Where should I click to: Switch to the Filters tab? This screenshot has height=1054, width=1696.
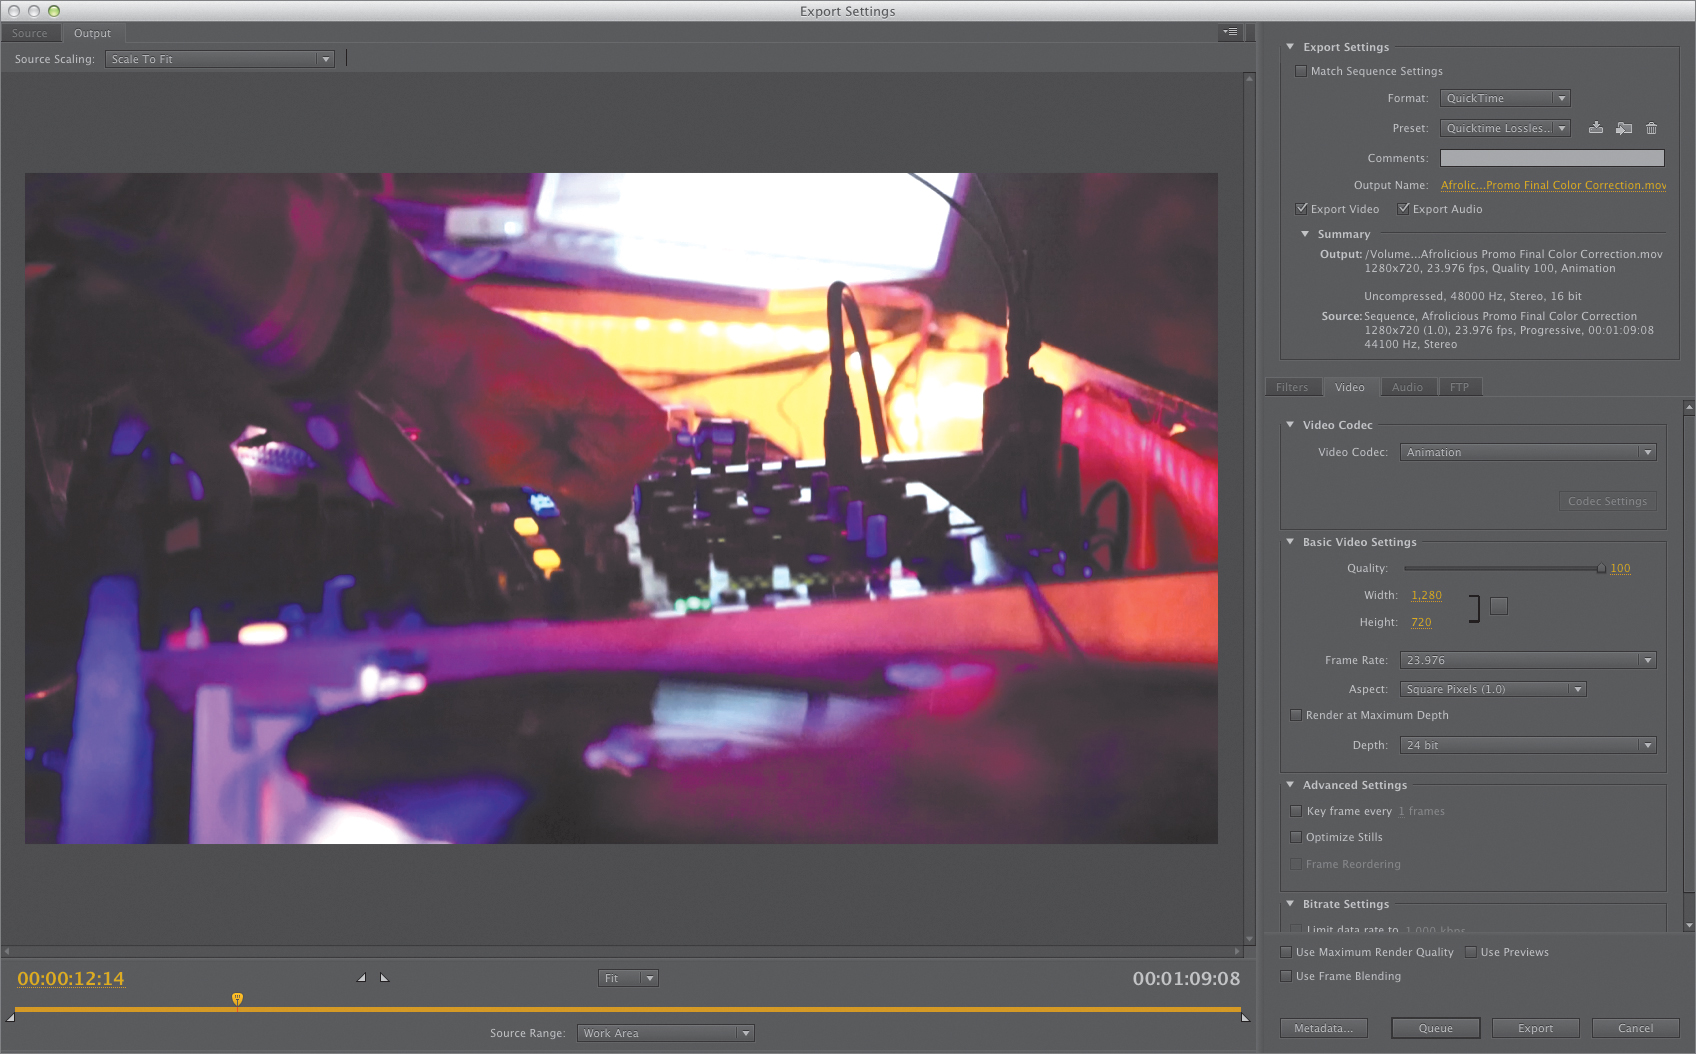coord(1292,387)
